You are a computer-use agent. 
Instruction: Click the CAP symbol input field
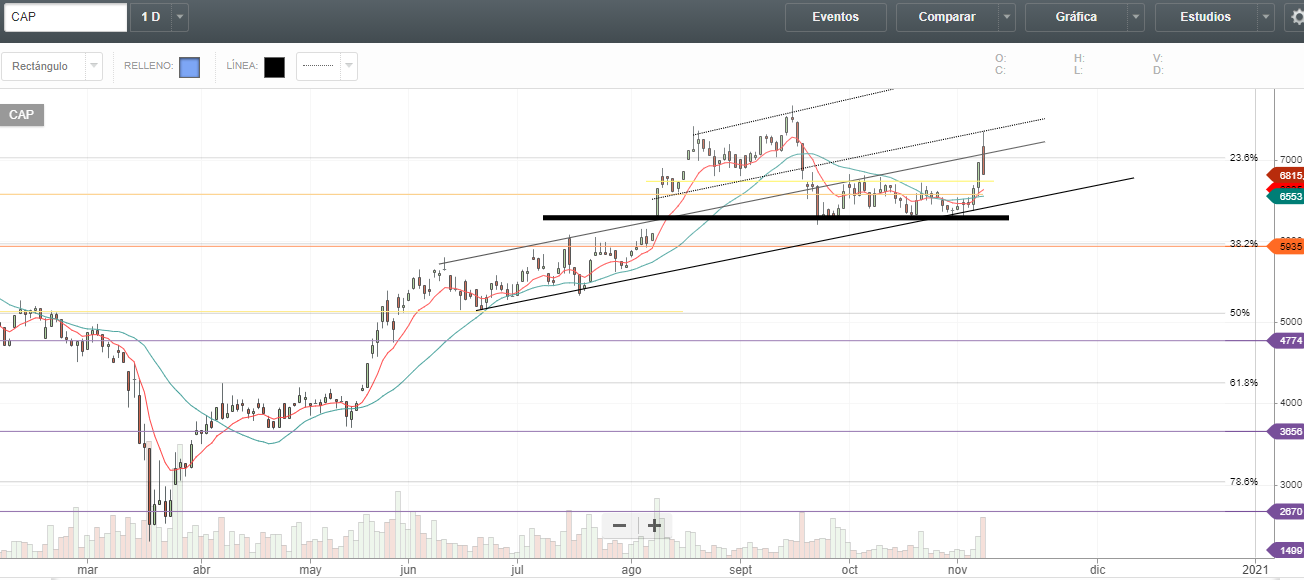coord(65,17)
